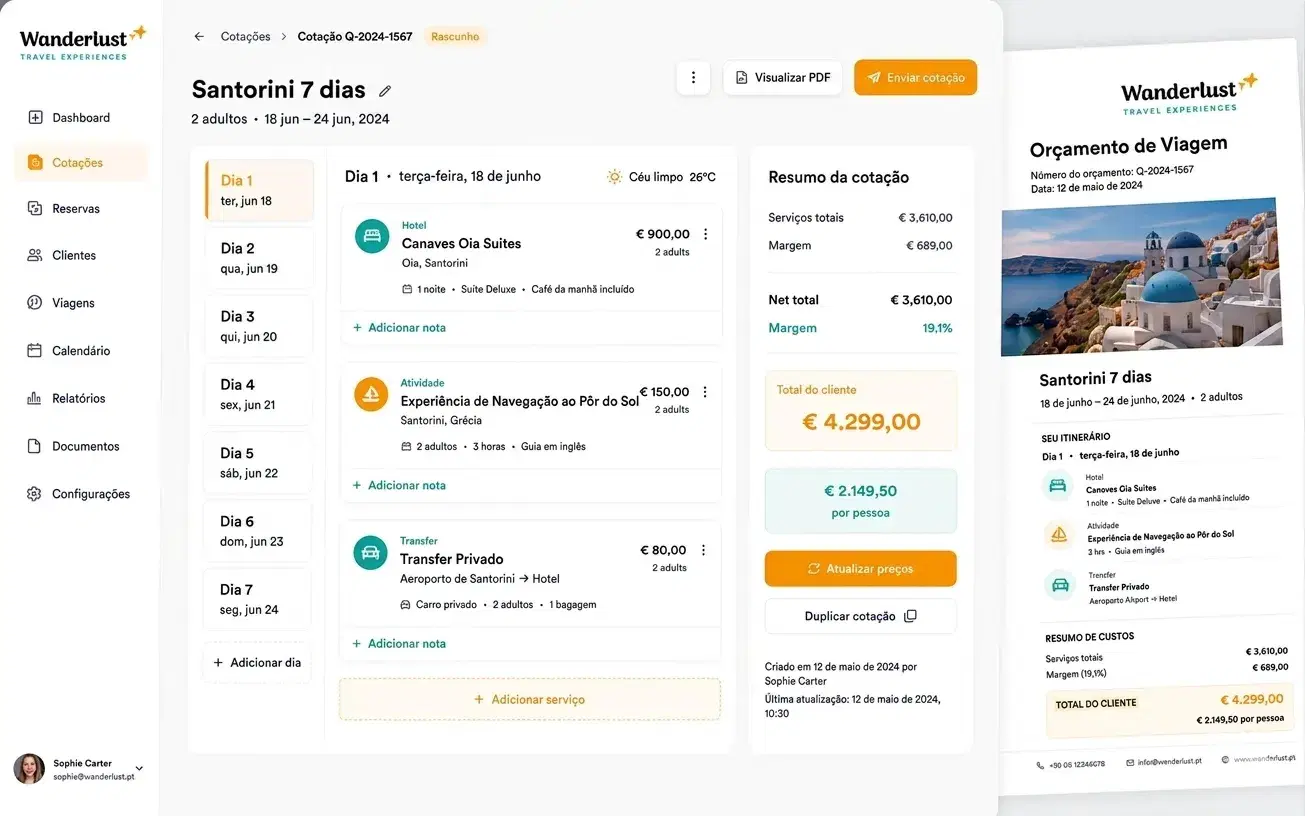Go to Relatórios section
The width and height of the screenshot is (1305, 816).
[x=78, y=398]
